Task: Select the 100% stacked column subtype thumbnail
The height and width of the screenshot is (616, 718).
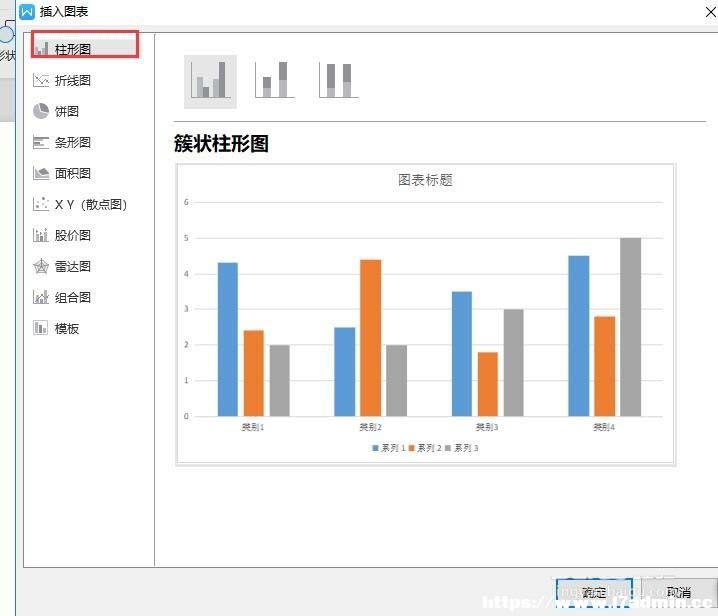Action: coord(339,80)
